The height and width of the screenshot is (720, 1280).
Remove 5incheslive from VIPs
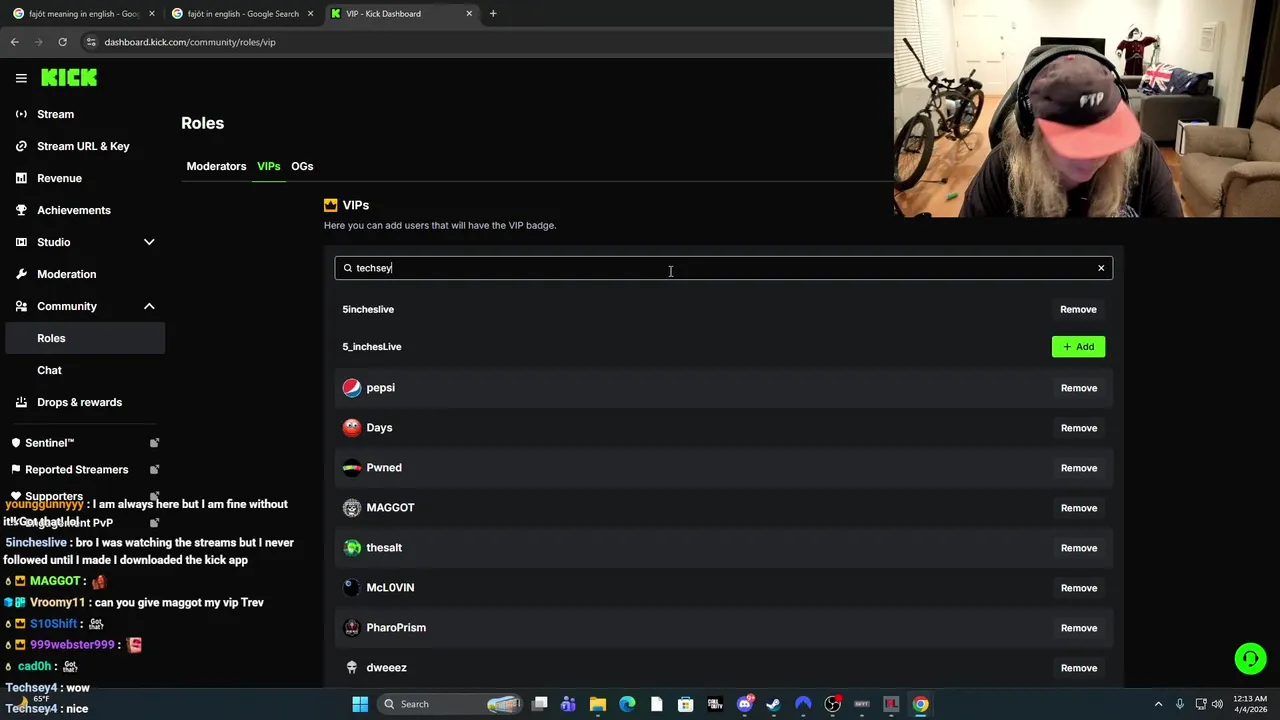1078,309
